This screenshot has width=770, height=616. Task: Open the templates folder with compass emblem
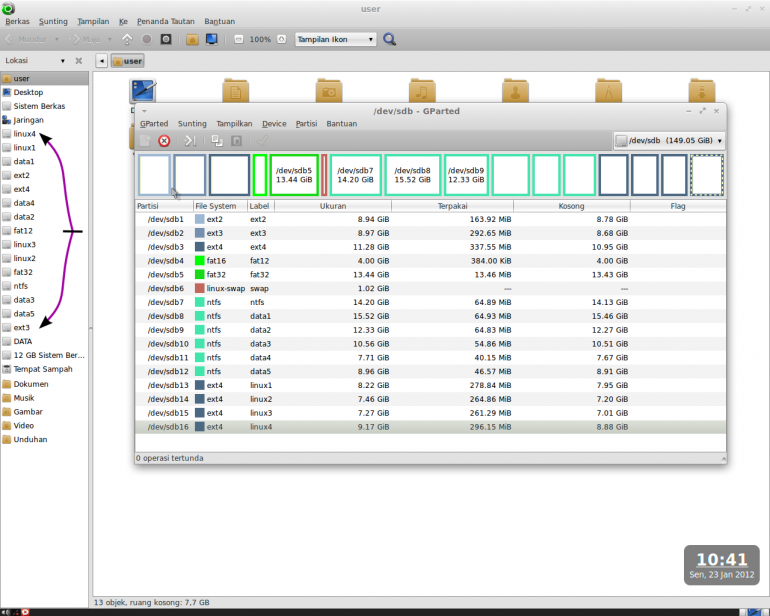coord(608,90)
